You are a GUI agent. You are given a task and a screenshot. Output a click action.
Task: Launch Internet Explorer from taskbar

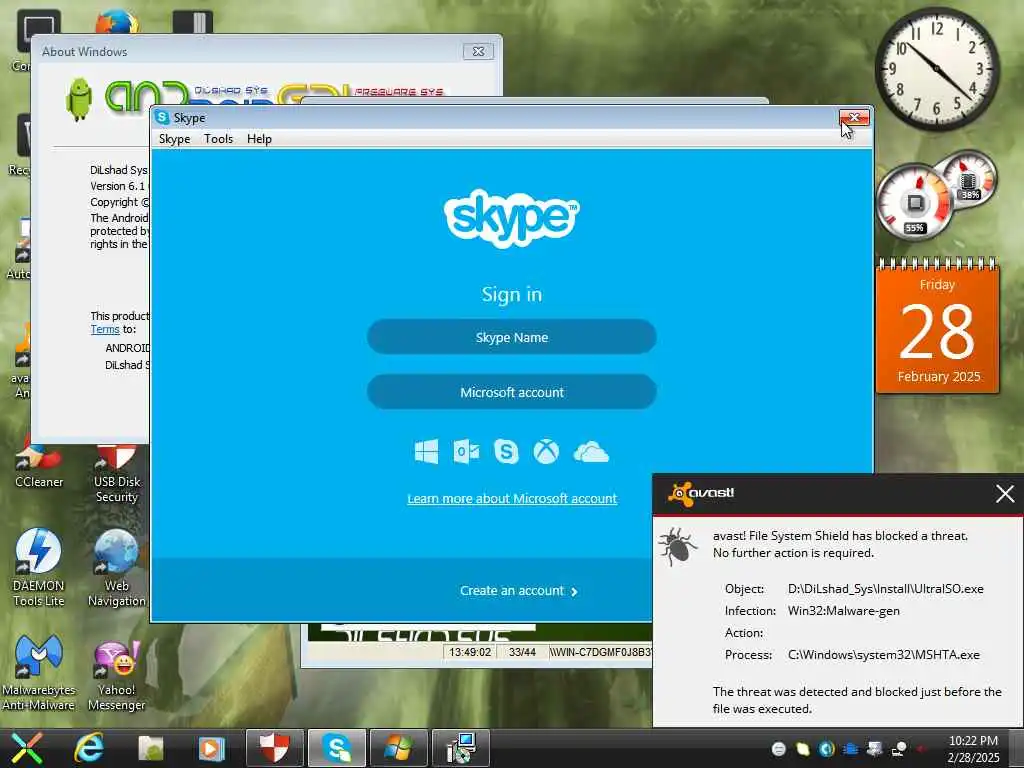[x=89, y=748]
